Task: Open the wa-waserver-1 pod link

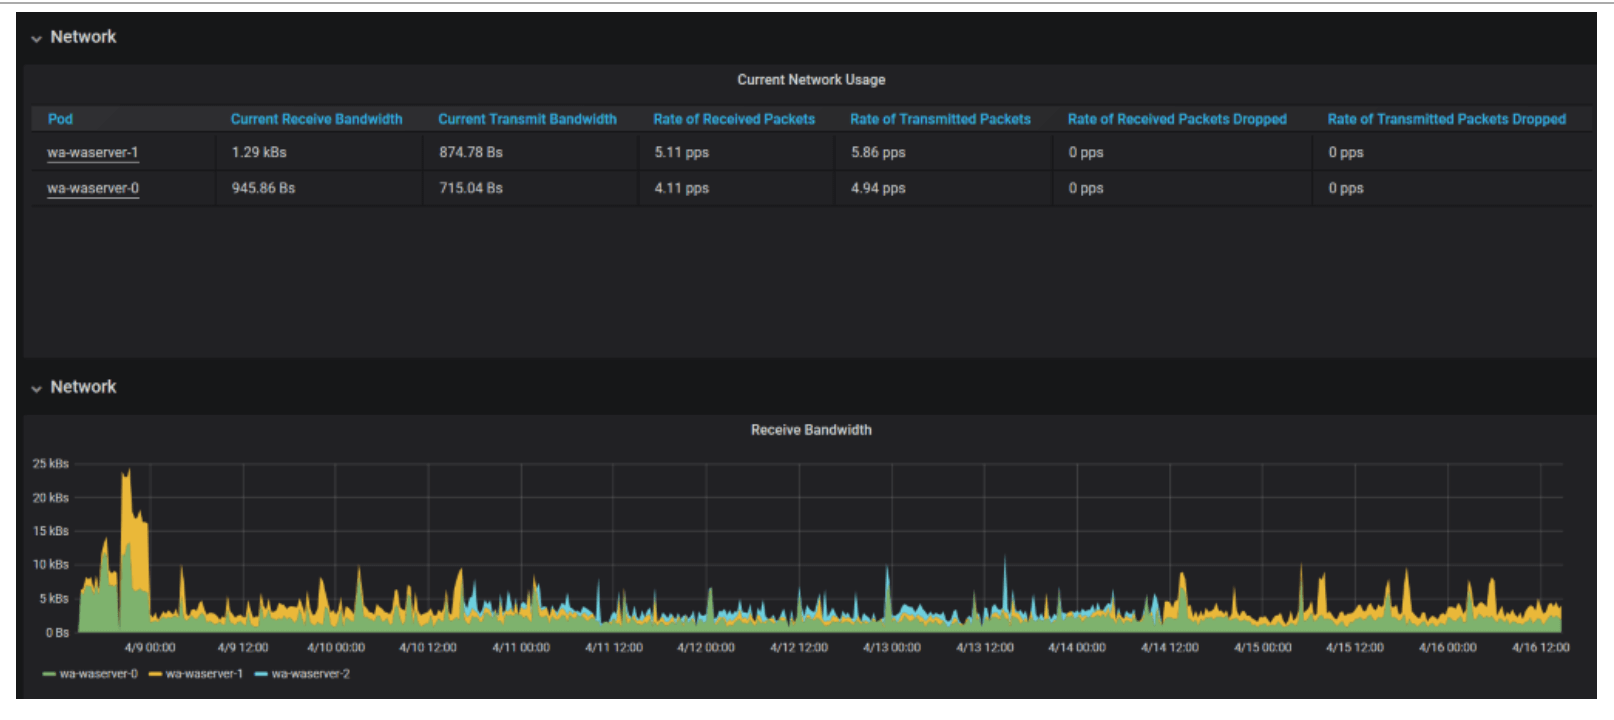Action: 93,153
